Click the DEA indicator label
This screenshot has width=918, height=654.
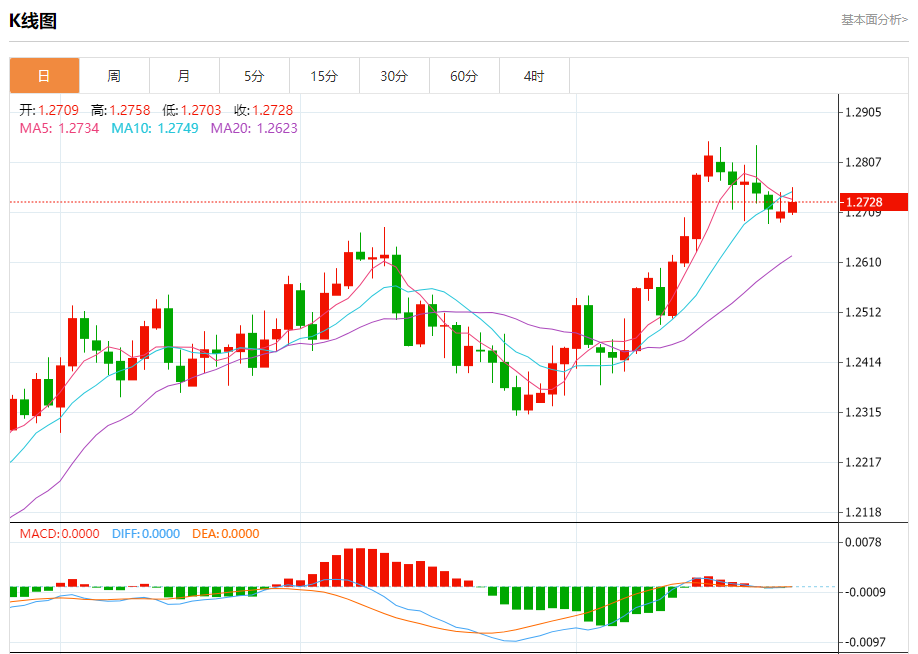225,534
